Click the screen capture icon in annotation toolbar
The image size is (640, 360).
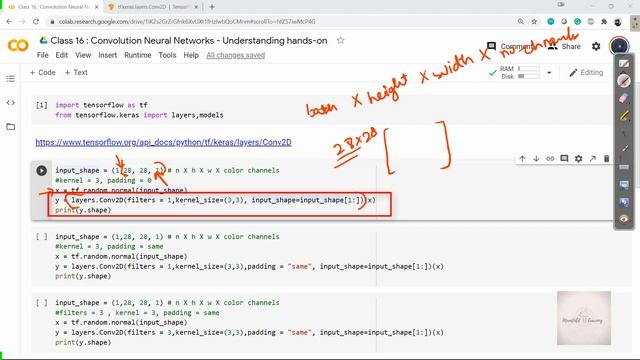coord(624,185)
